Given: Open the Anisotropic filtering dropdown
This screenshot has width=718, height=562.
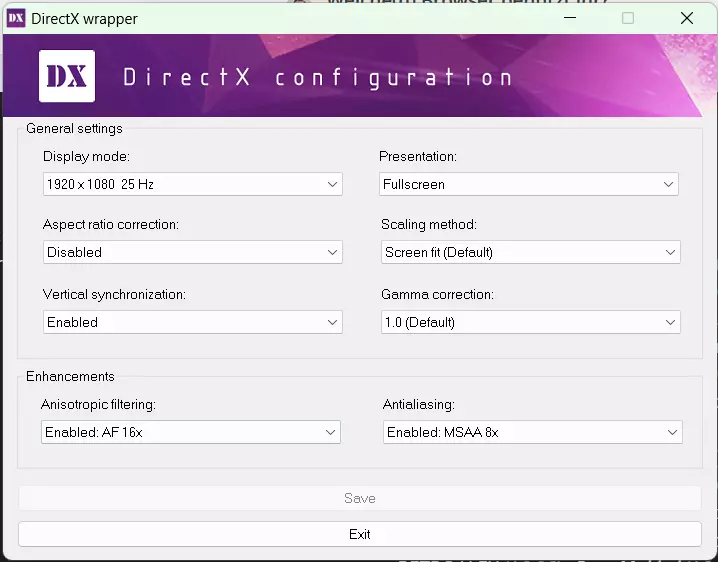Looking at the screenshot, I should tap(191, 432).
